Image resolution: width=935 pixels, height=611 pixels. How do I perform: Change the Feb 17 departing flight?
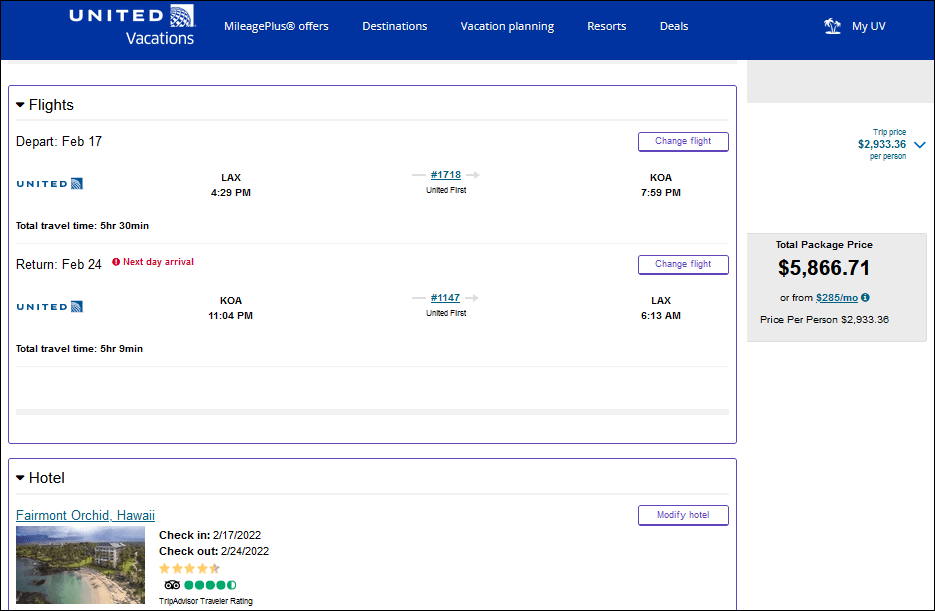tap(683, 141)
